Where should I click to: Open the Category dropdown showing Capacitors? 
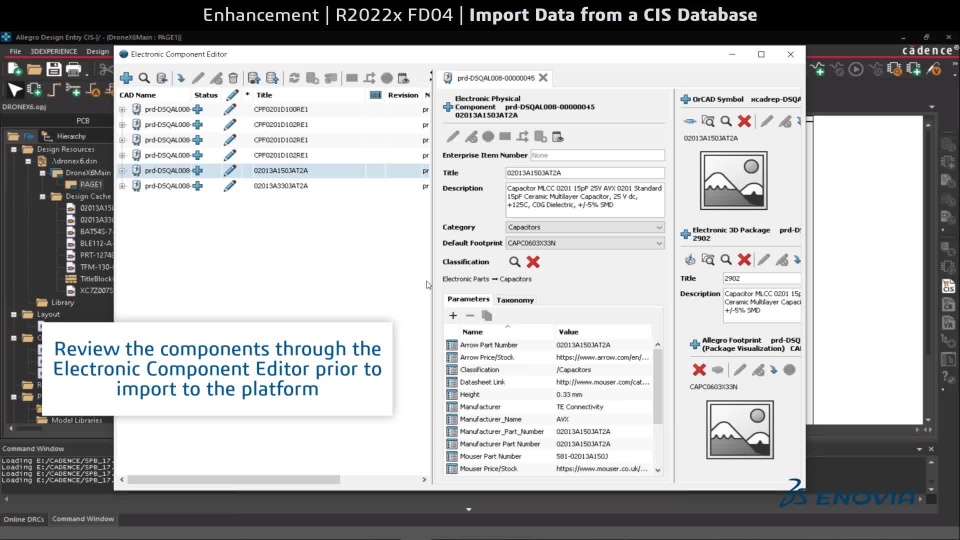pos(585,227)
